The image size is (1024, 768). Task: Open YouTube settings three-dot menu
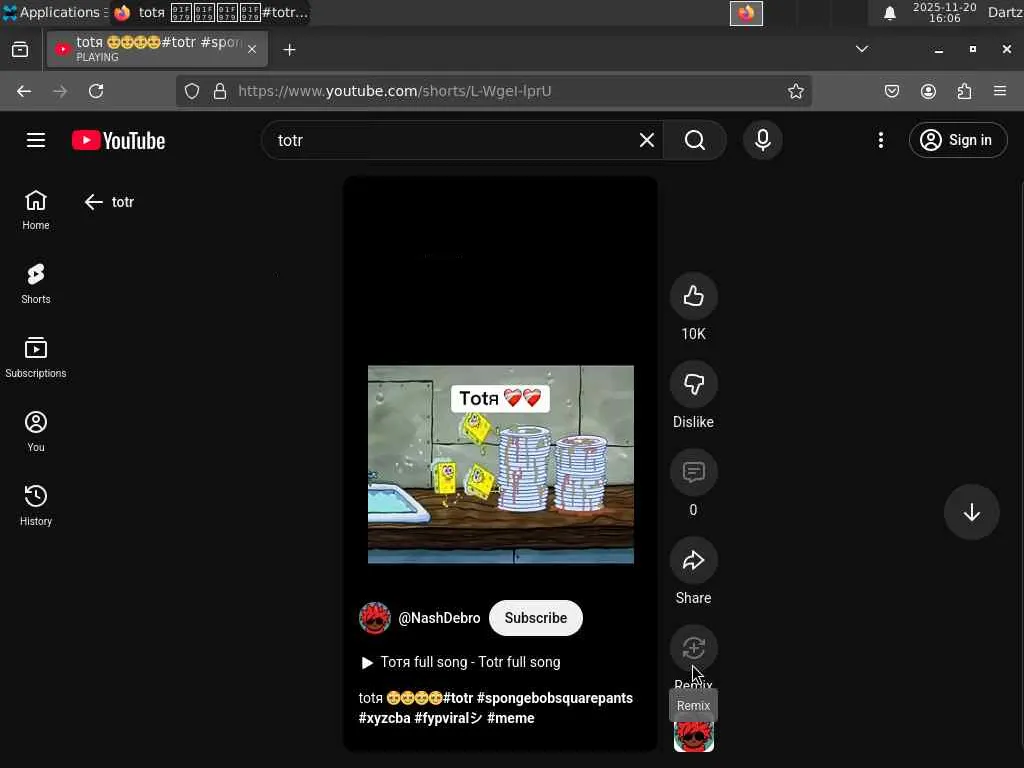[880, 140]
